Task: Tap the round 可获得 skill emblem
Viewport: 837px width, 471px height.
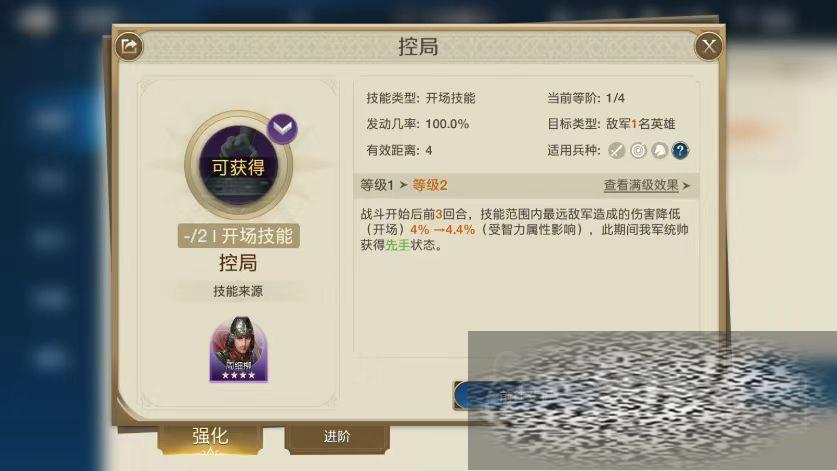Action: (239, 166)
